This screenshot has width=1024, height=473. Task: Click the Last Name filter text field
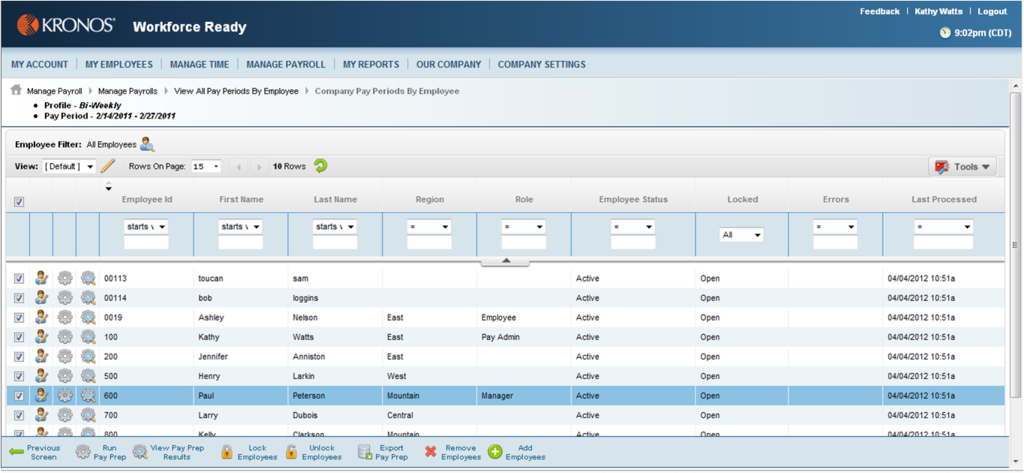click(335, 243)
